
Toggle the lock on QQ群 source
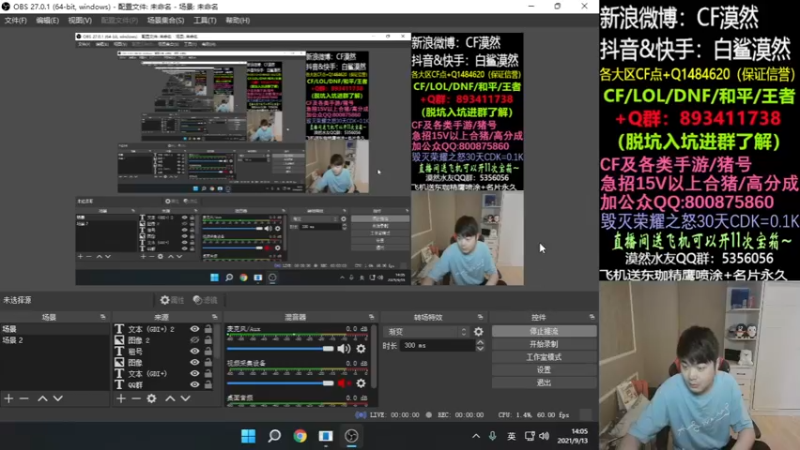click(x=208, y=385)
